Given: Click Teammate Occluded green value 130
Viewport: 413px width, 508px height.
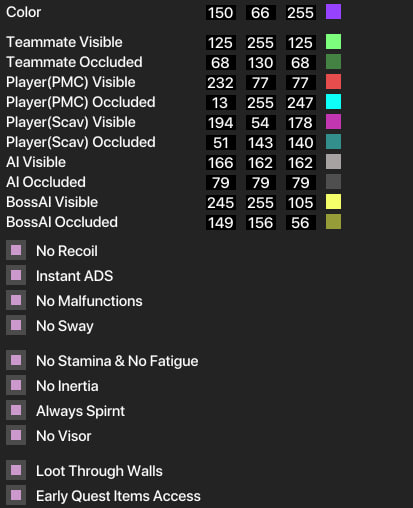Looking at the screenshot, I should 260,62.
